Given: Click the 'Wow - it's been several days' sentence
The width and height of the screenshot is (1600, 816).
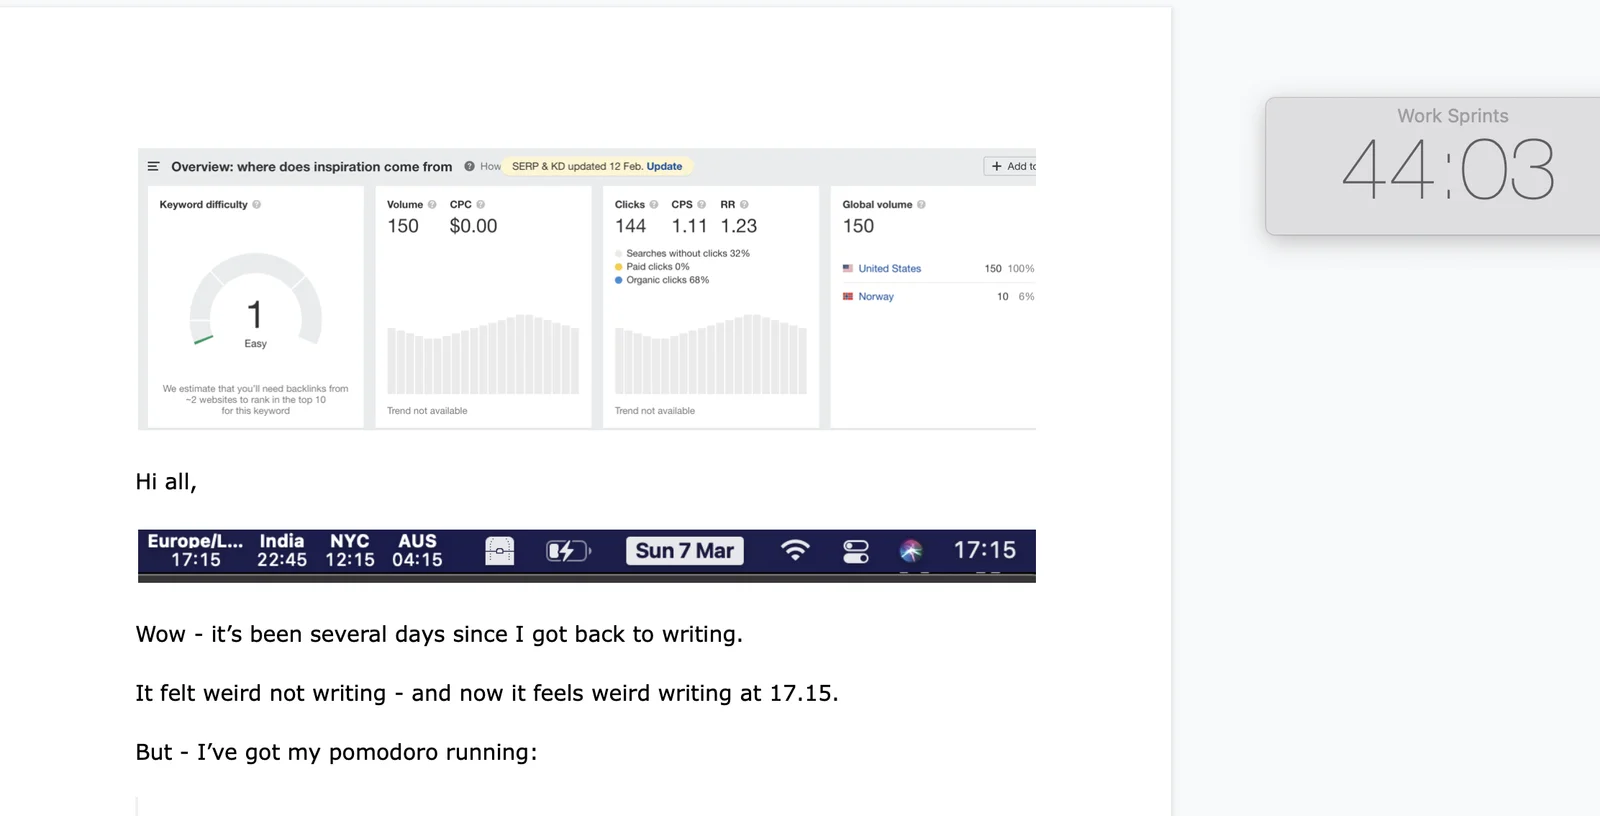Looking at the screenshot, I should pyautogui.click(x=439, y=634).
